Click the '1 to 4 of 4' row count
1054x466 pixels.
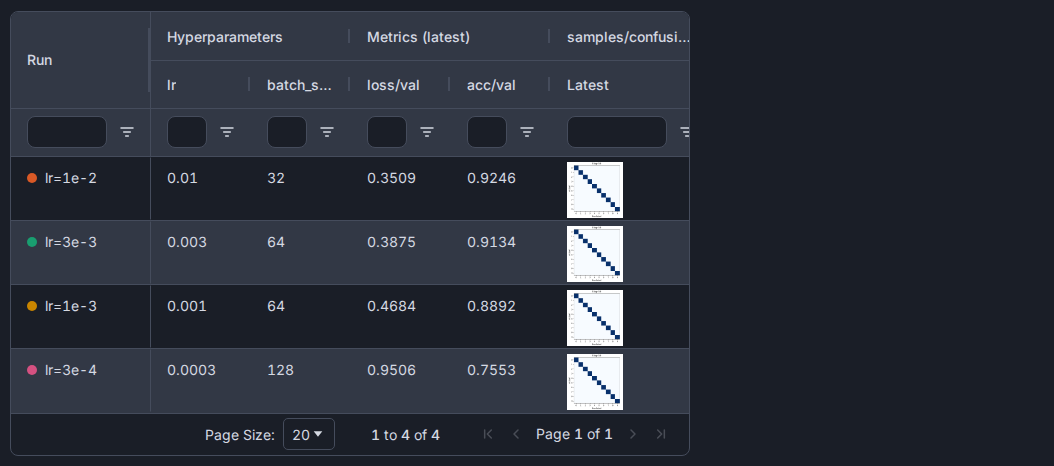pos(405,435)
